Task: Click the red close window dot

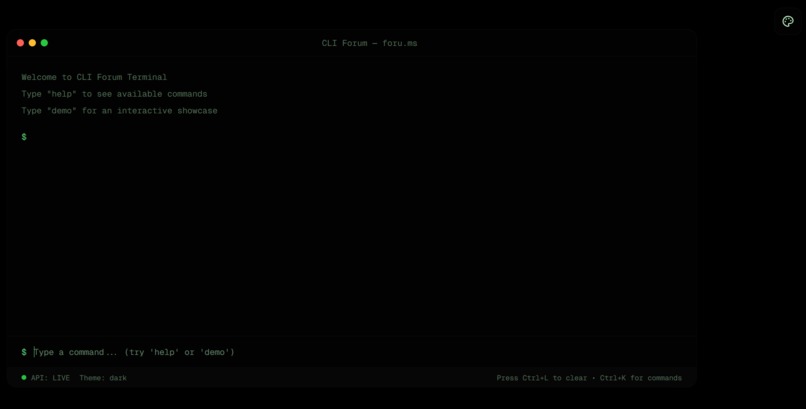Action: pos(21,43)
